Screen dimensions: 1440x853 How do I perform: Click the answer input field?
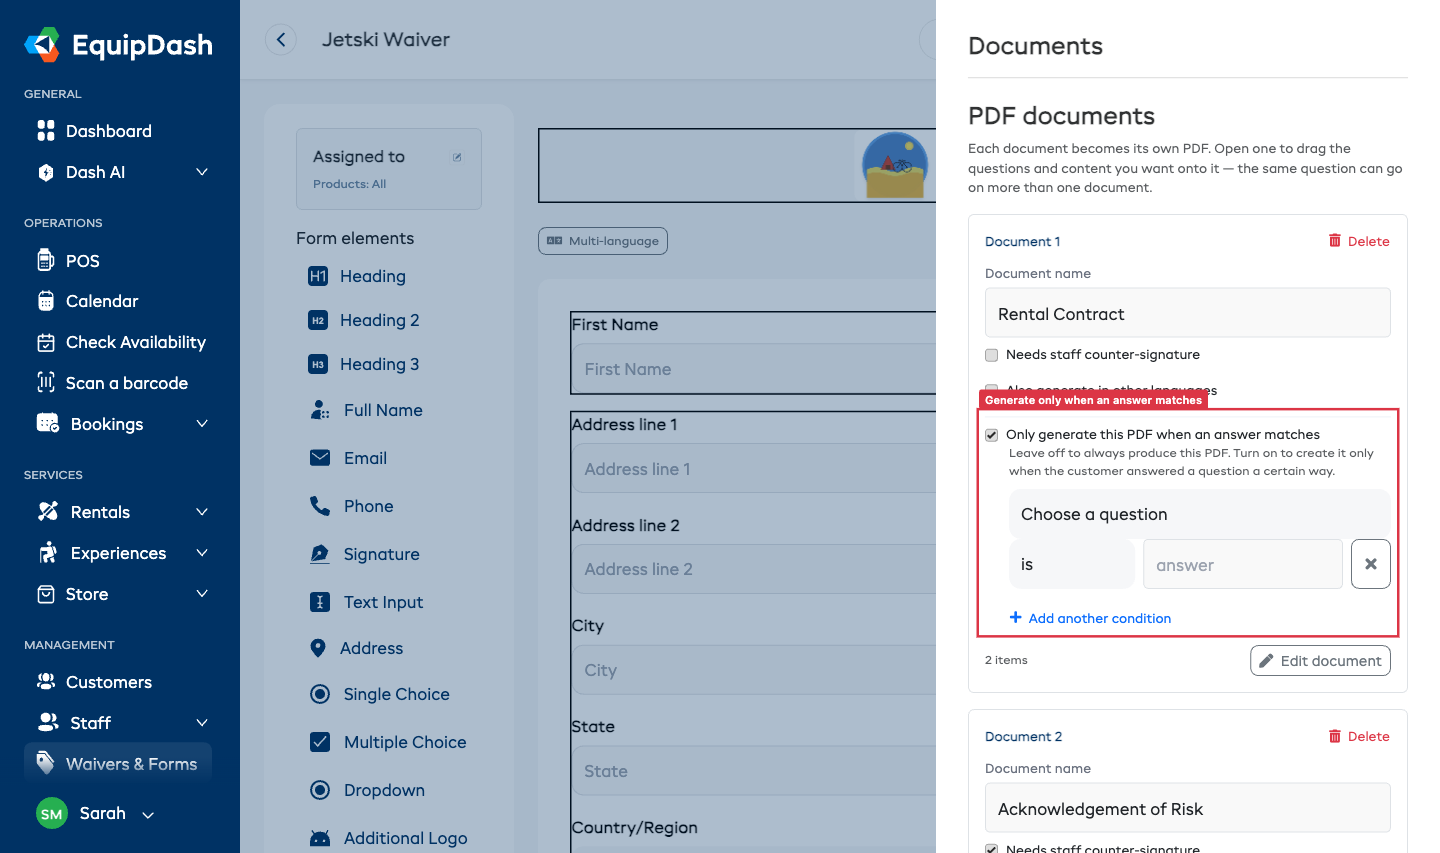tap(1243, 564)
